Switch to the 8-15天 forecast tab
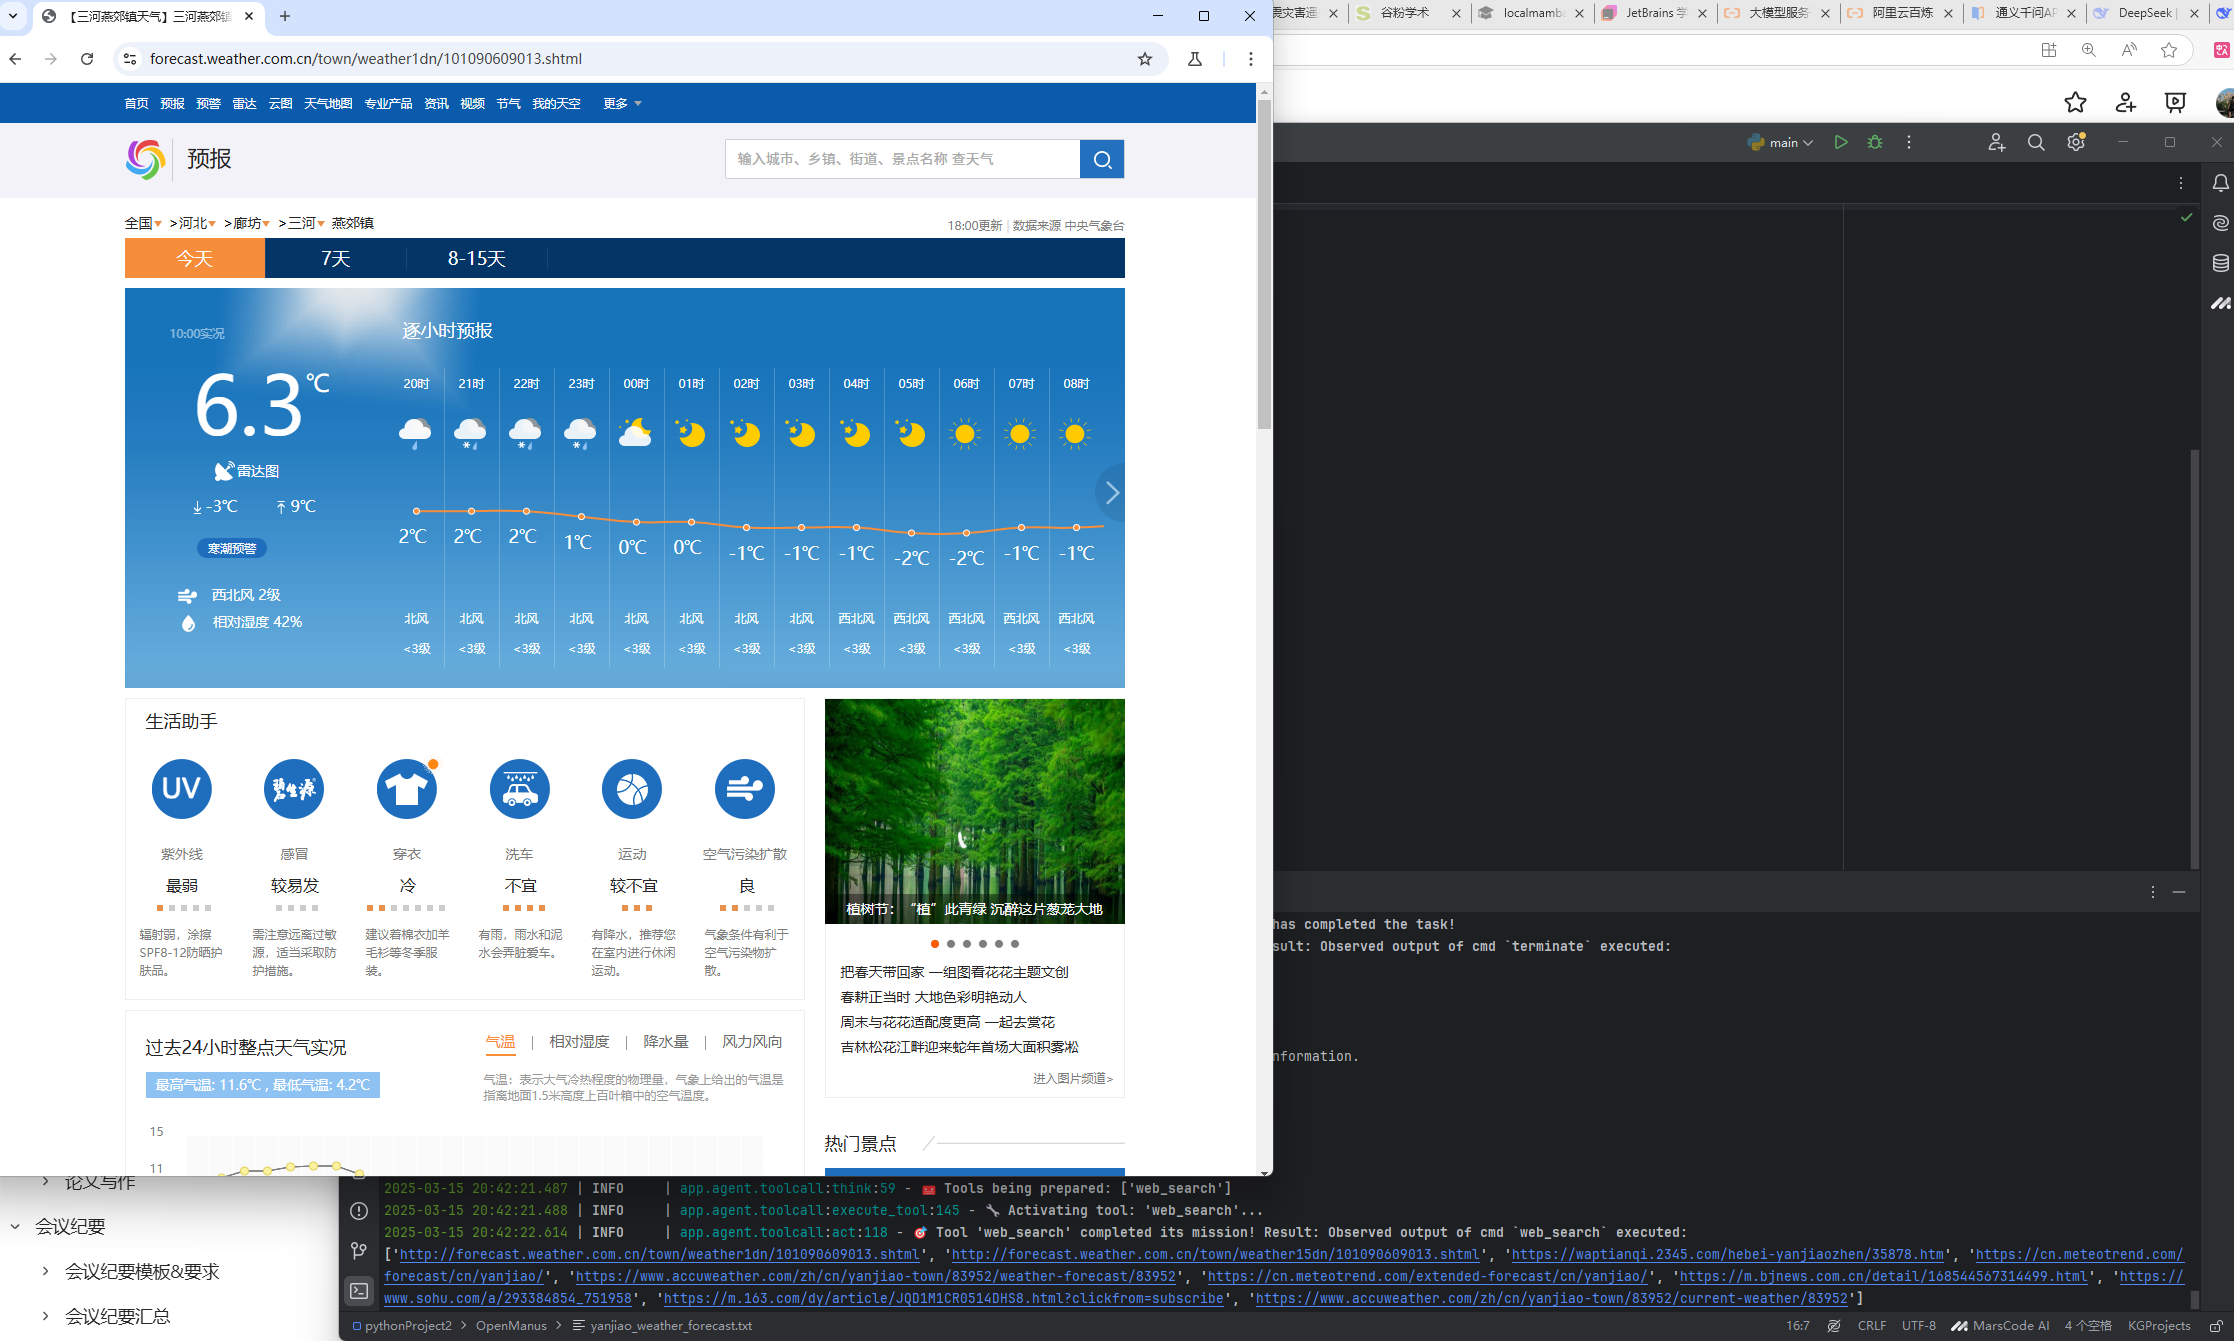Screen dimensions: 2234x1341 [x=476, y=259]
